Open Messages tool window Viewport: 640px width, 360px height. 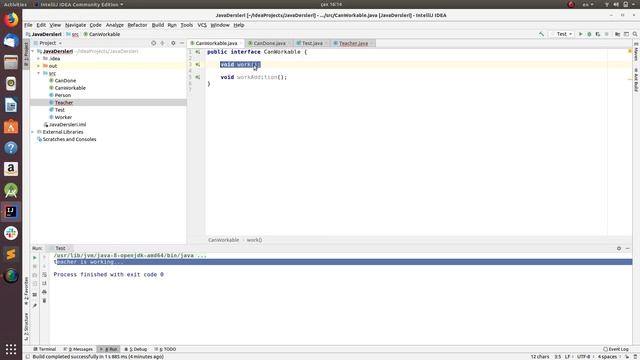tap(78, 349)
